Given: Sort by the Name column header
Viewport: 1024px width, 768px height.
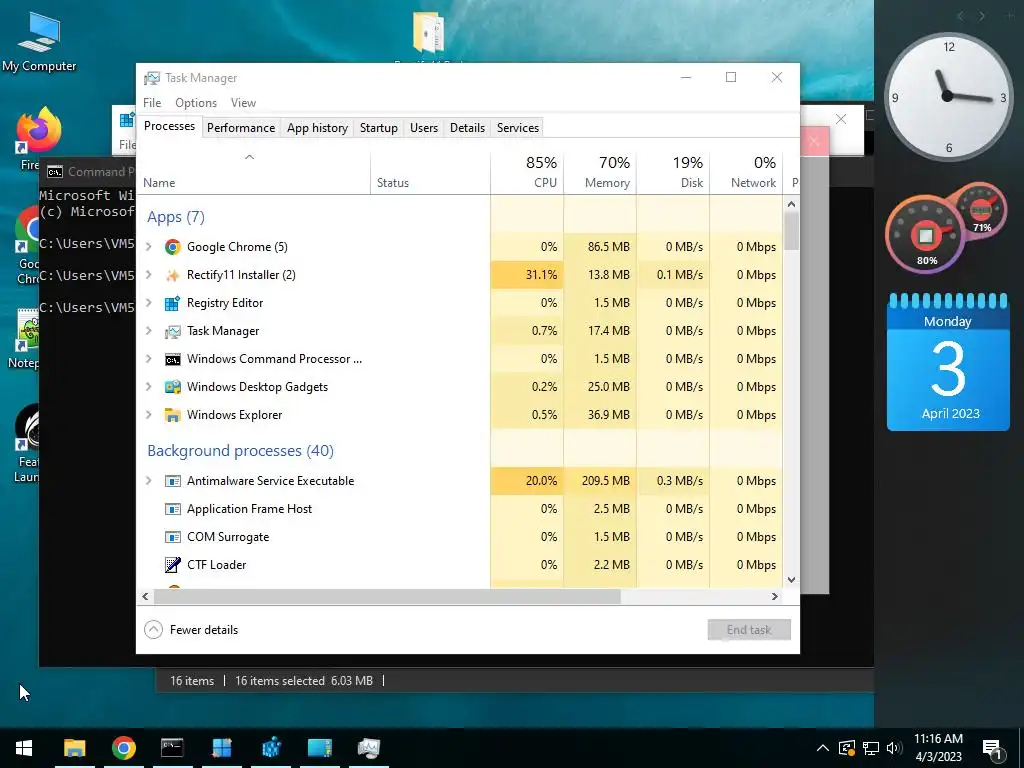Looking at the screenshot, I should 253,172.
